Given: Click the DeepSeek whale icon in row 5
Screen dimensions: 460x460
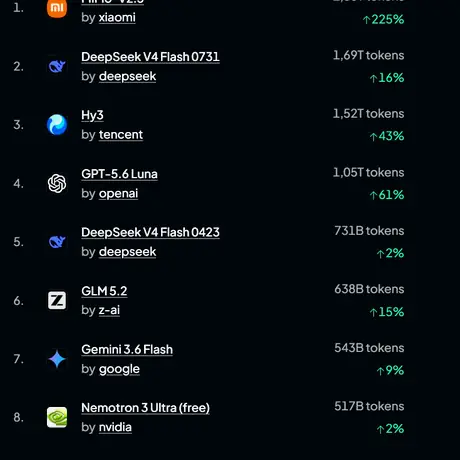Looking at the screenshot, I should [57, 242].
